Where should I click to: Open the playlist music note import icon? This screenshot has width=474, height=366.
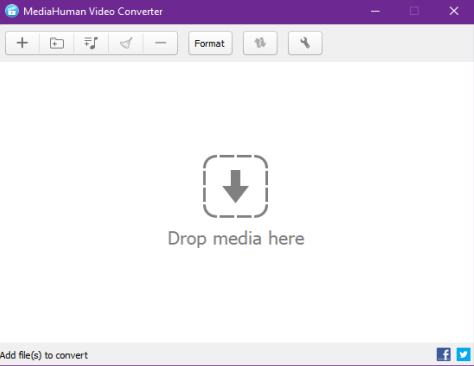91,43
